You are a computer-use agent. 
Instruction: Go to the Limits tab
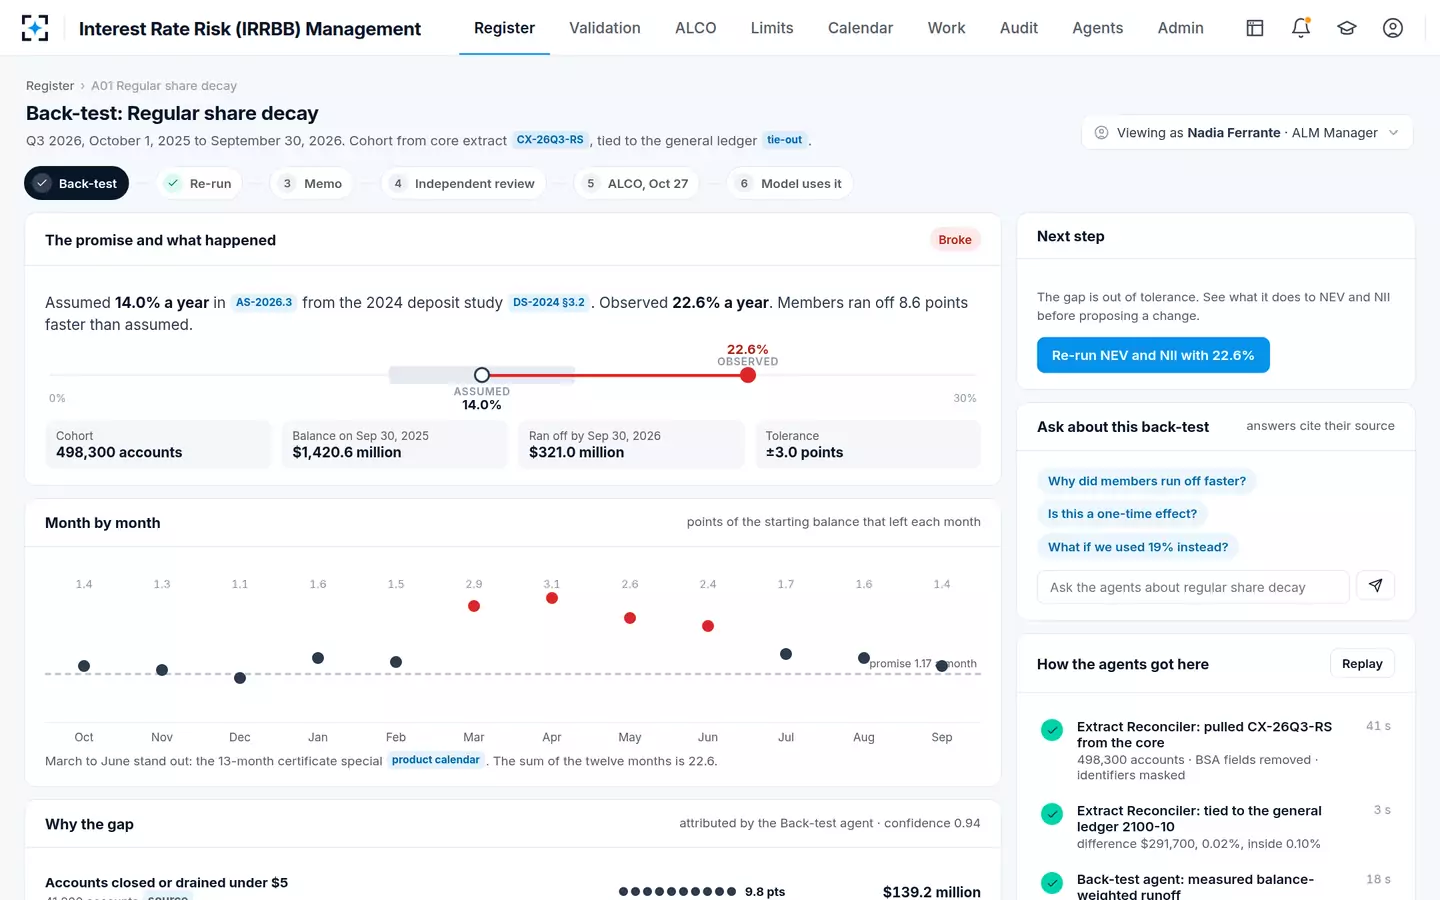tap(772, 28)
